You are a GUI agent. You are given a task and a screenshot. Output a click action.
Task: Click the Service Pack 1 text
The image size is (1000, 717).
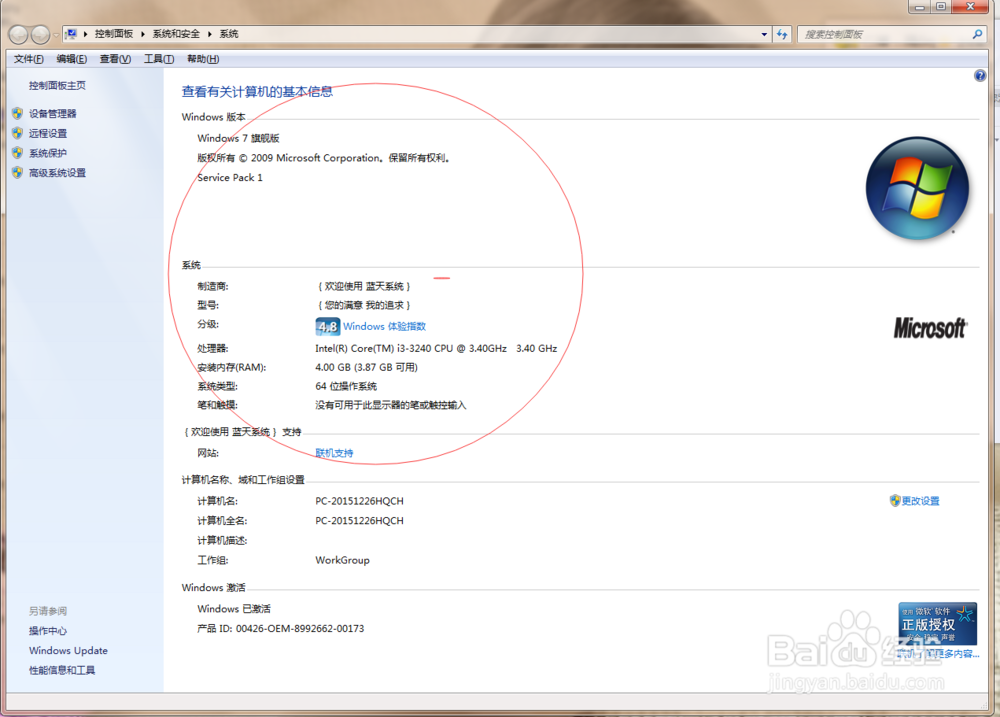pyautogui.click(x=230, y=178)
